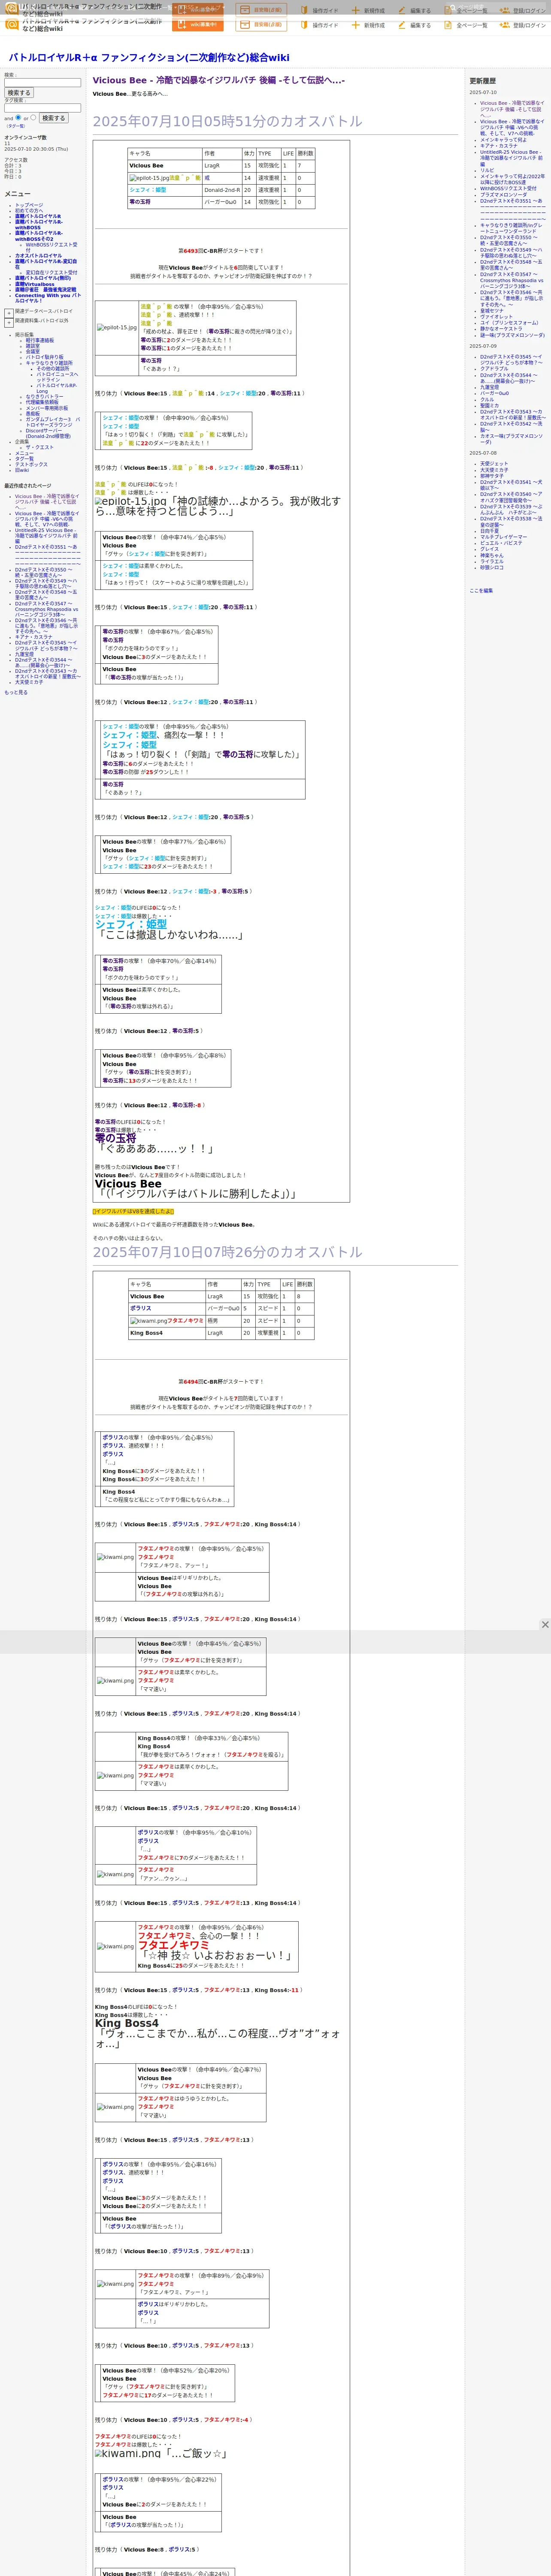Open バトロイニュースヘッドライン sub-item
551x2576 pixels.
[x=57, y=378]
